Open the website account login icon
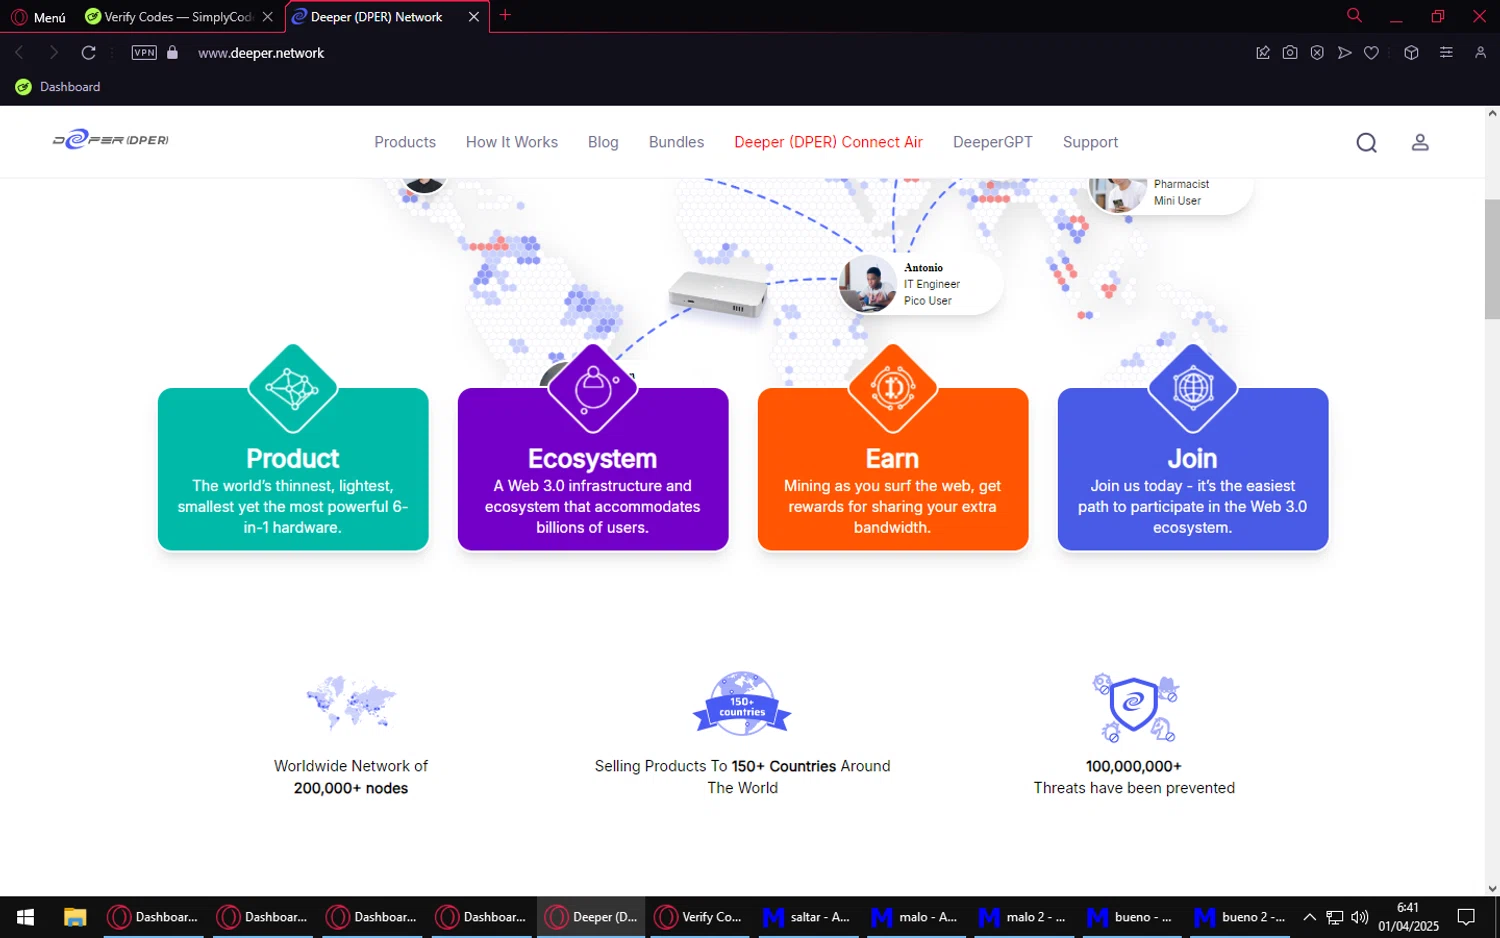The image size is (1500, 938). [1420, 143]
